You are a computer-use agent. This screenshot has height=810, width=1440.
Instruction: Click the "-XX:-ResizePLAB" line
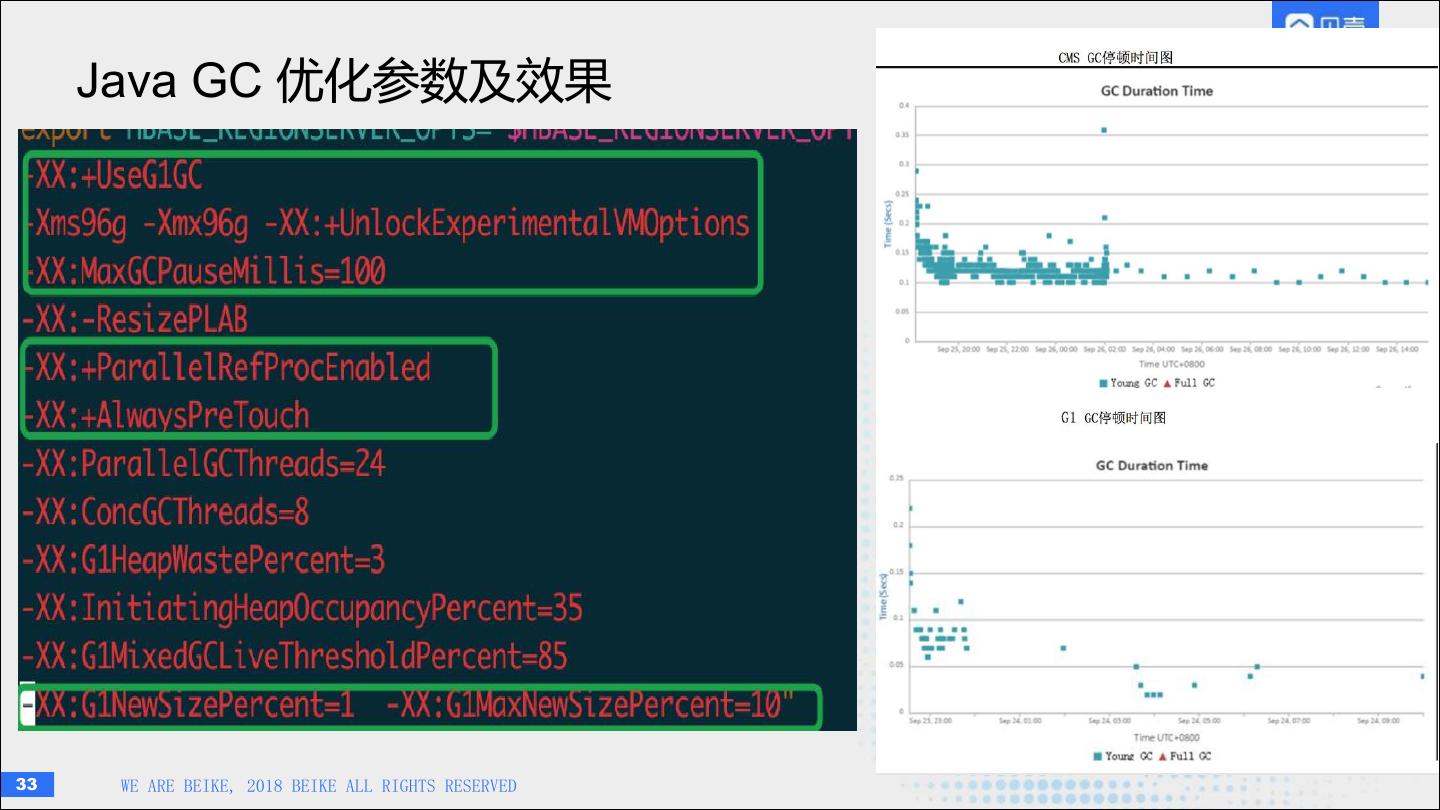click(x=134, y=320)
